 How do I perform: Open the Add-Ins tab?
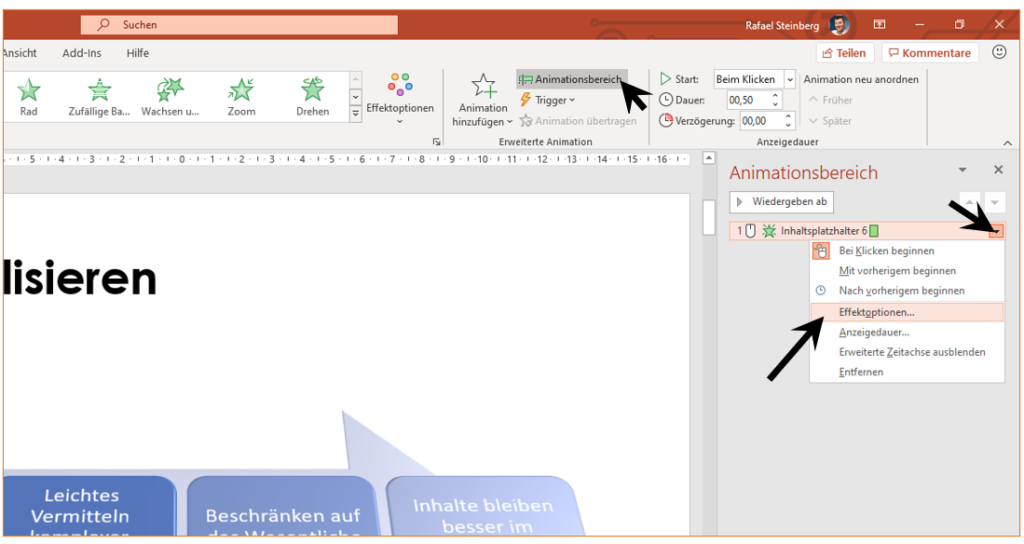point(82,53)
